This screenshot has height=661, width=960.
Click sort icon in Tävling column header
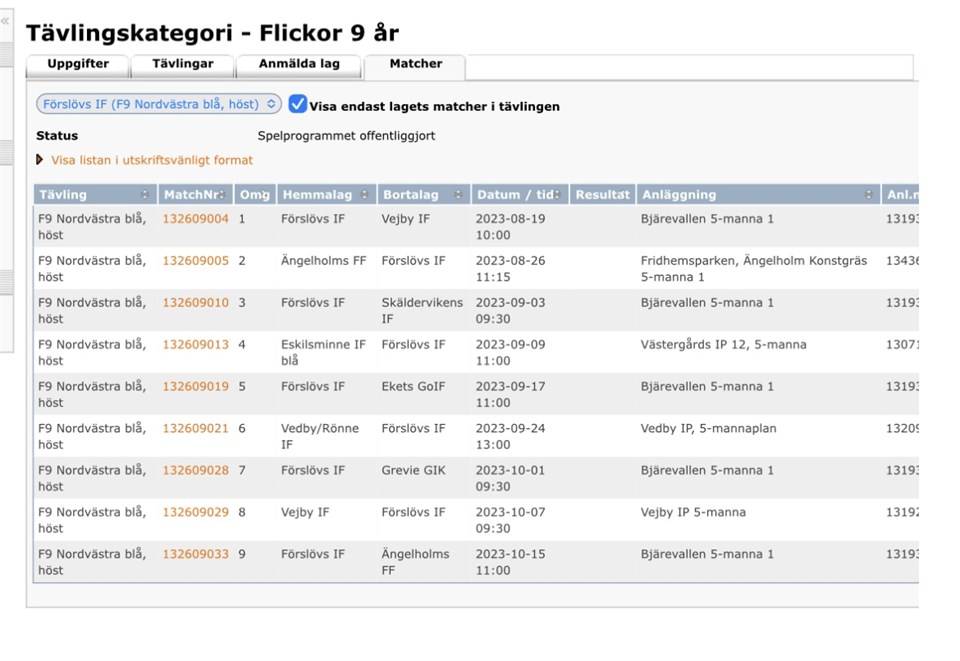pos(144,195)
